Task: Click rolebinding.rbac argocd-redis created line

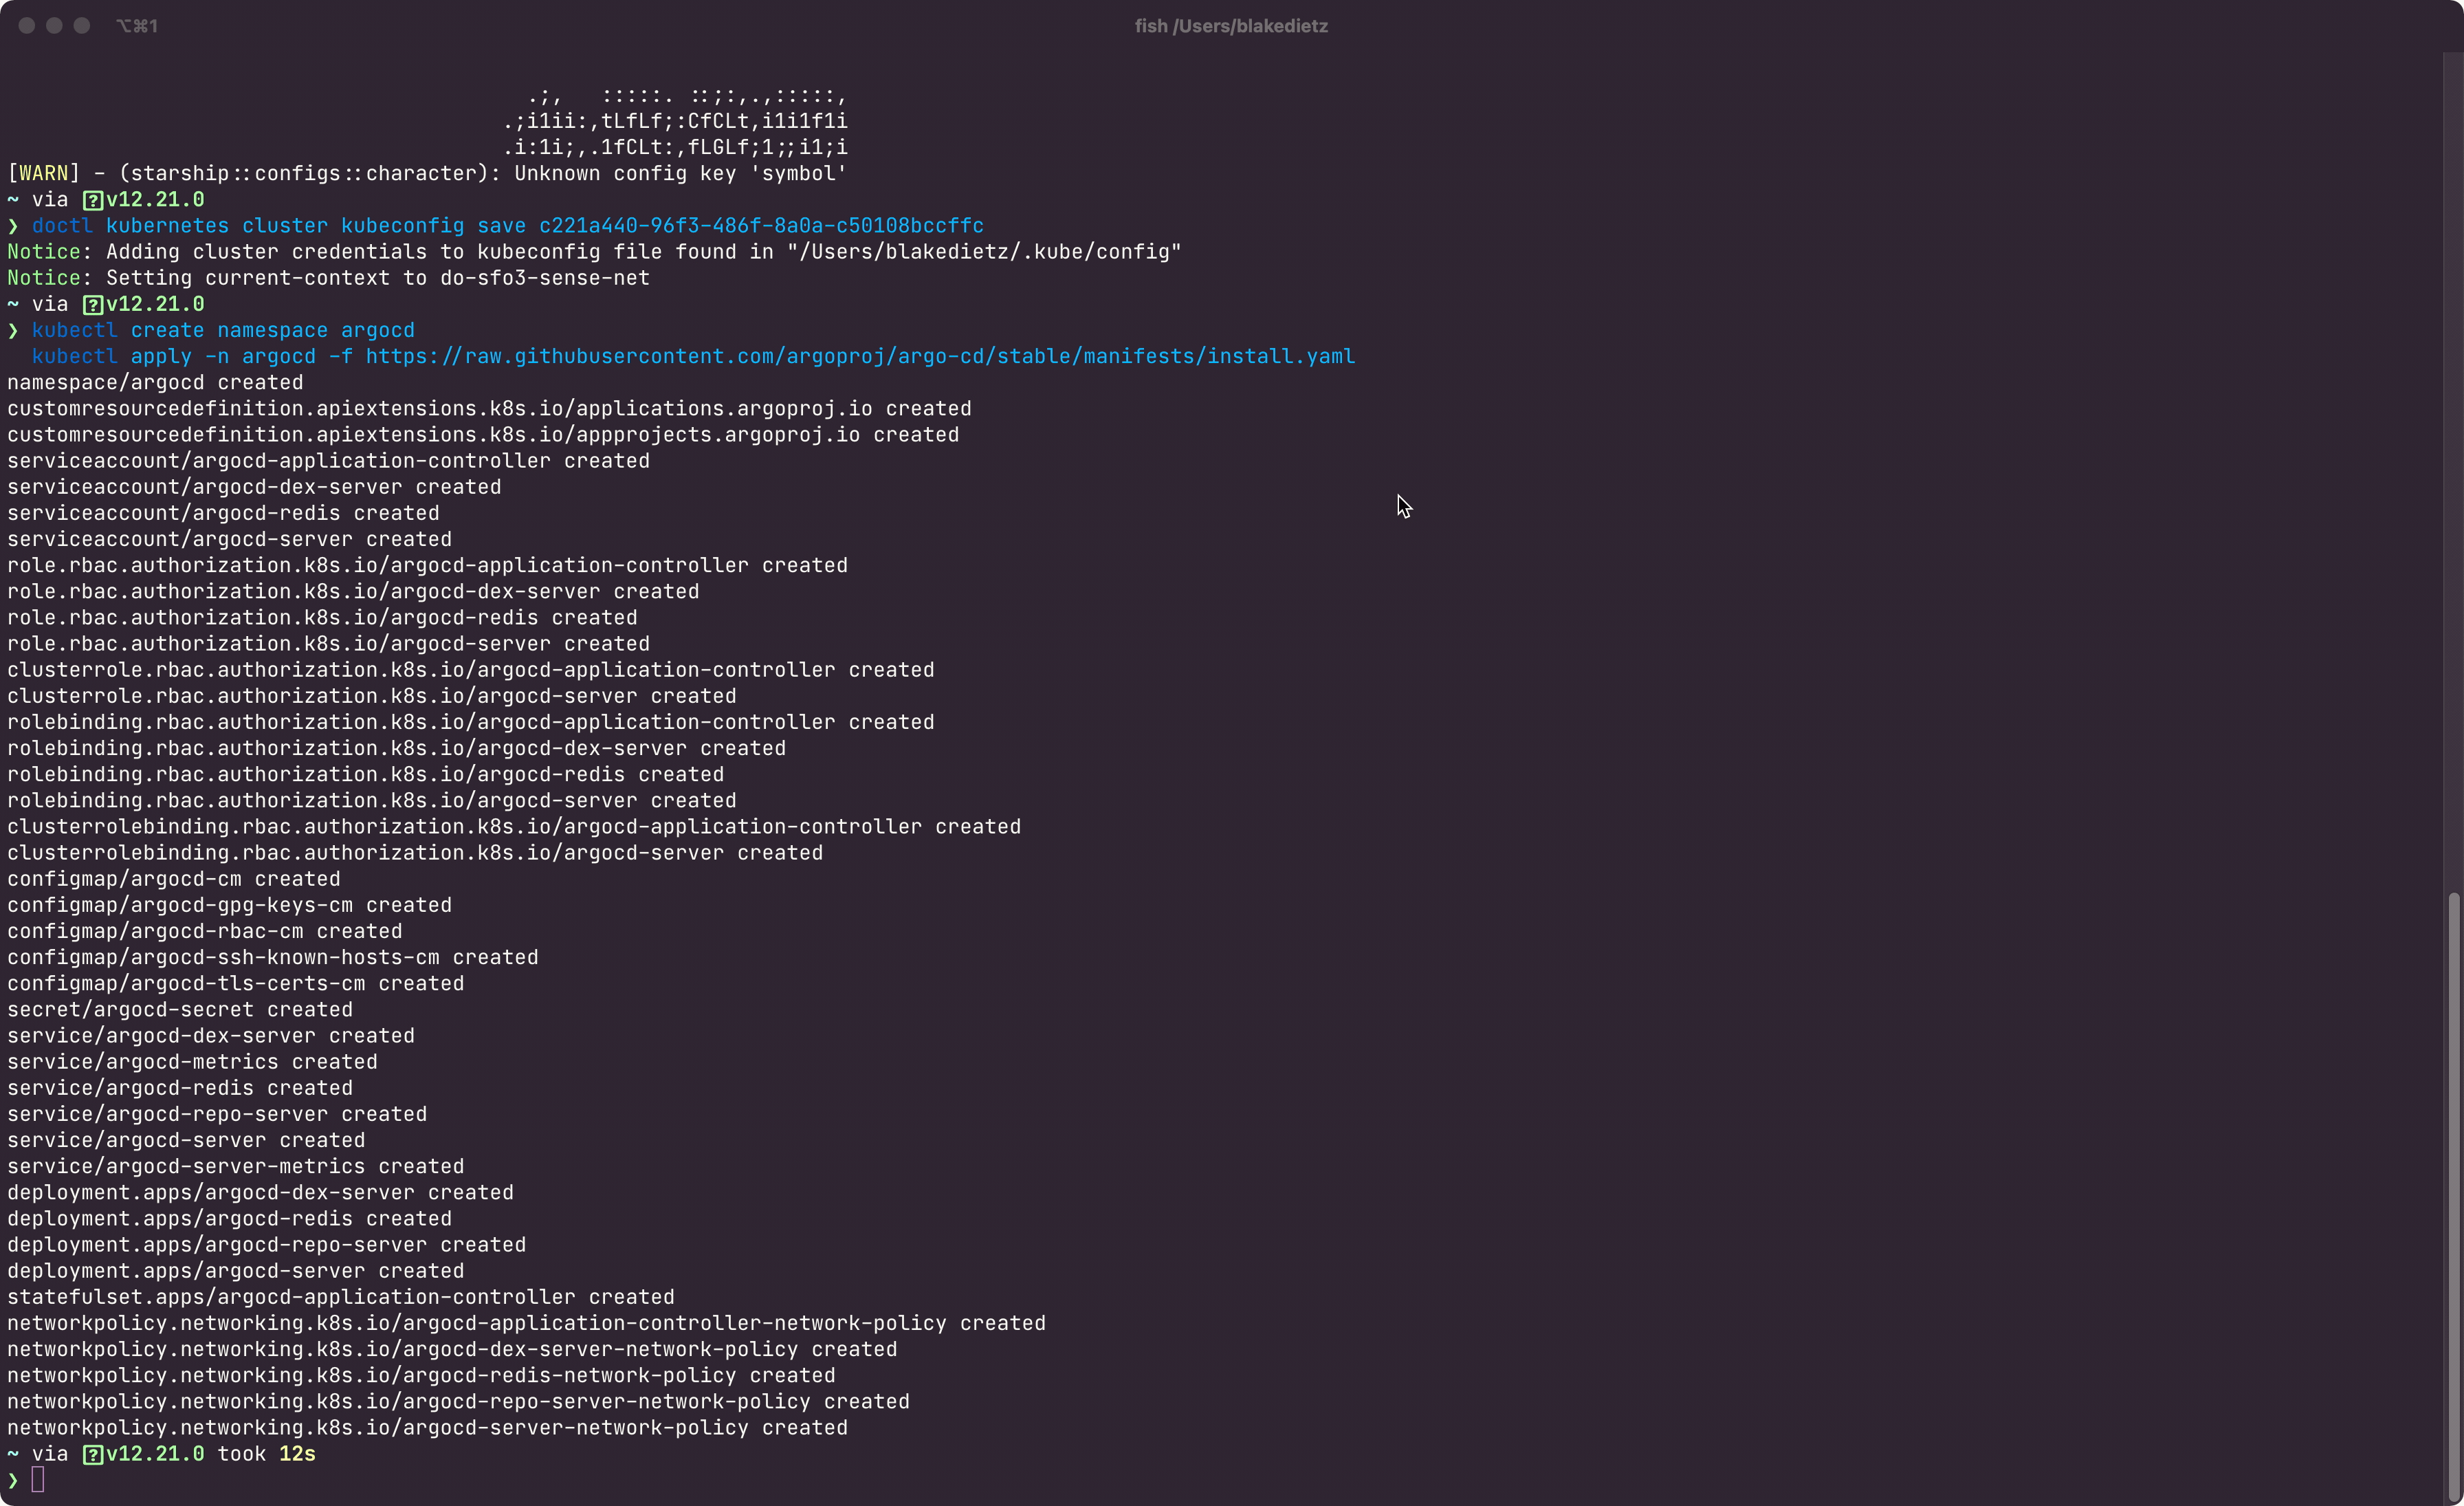Action: click(x=365, y=775)
